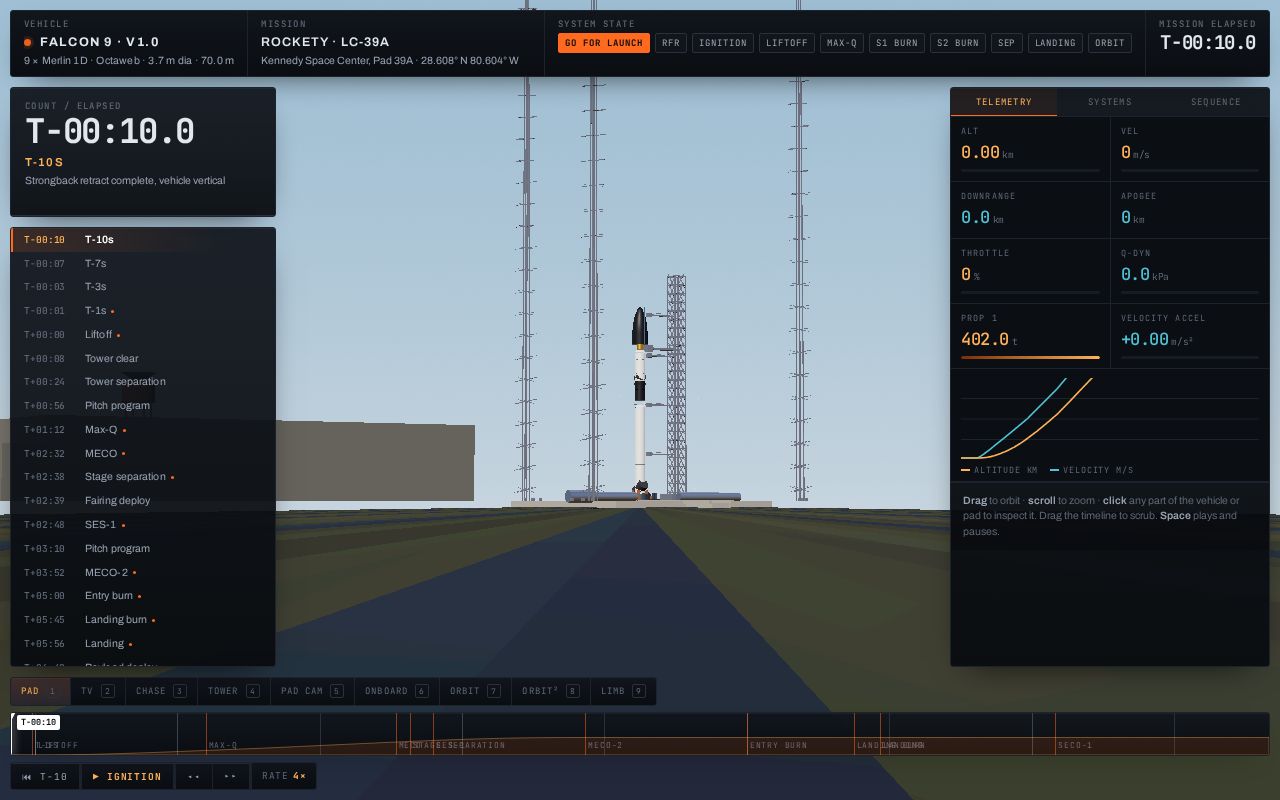1280x800 pixels.
Task: Jump to the Fairing deploy event
Action: (x=143, y=501)
